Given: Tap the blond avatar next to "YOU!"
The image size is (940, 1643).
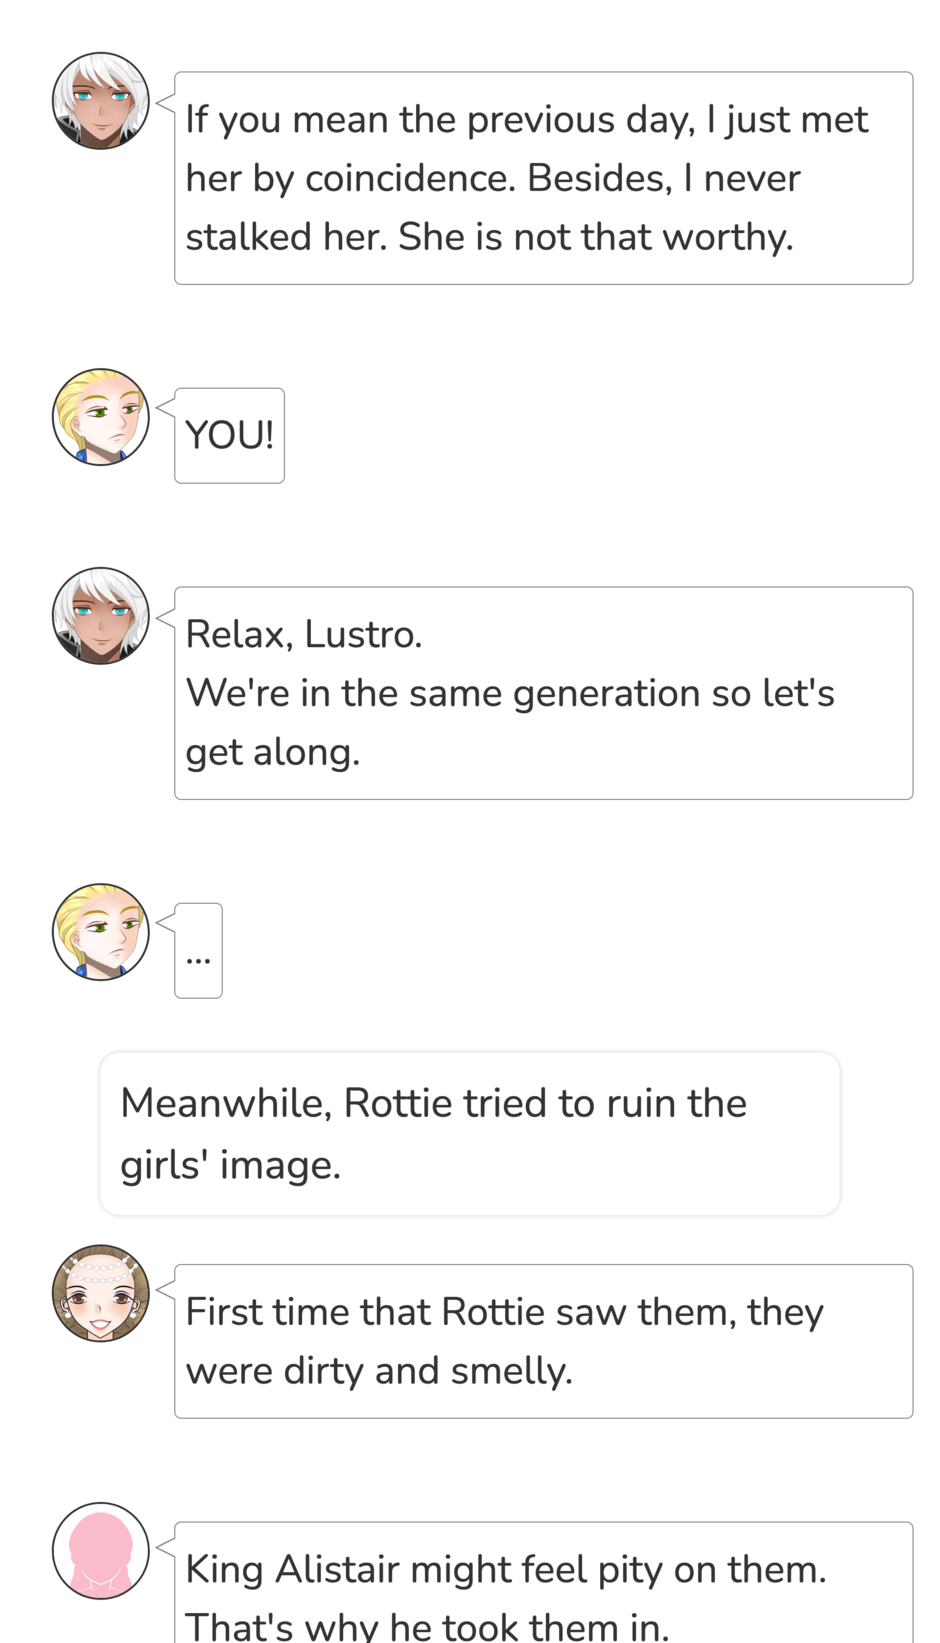Looking at the screenshot, I should [x=100, y=417].
